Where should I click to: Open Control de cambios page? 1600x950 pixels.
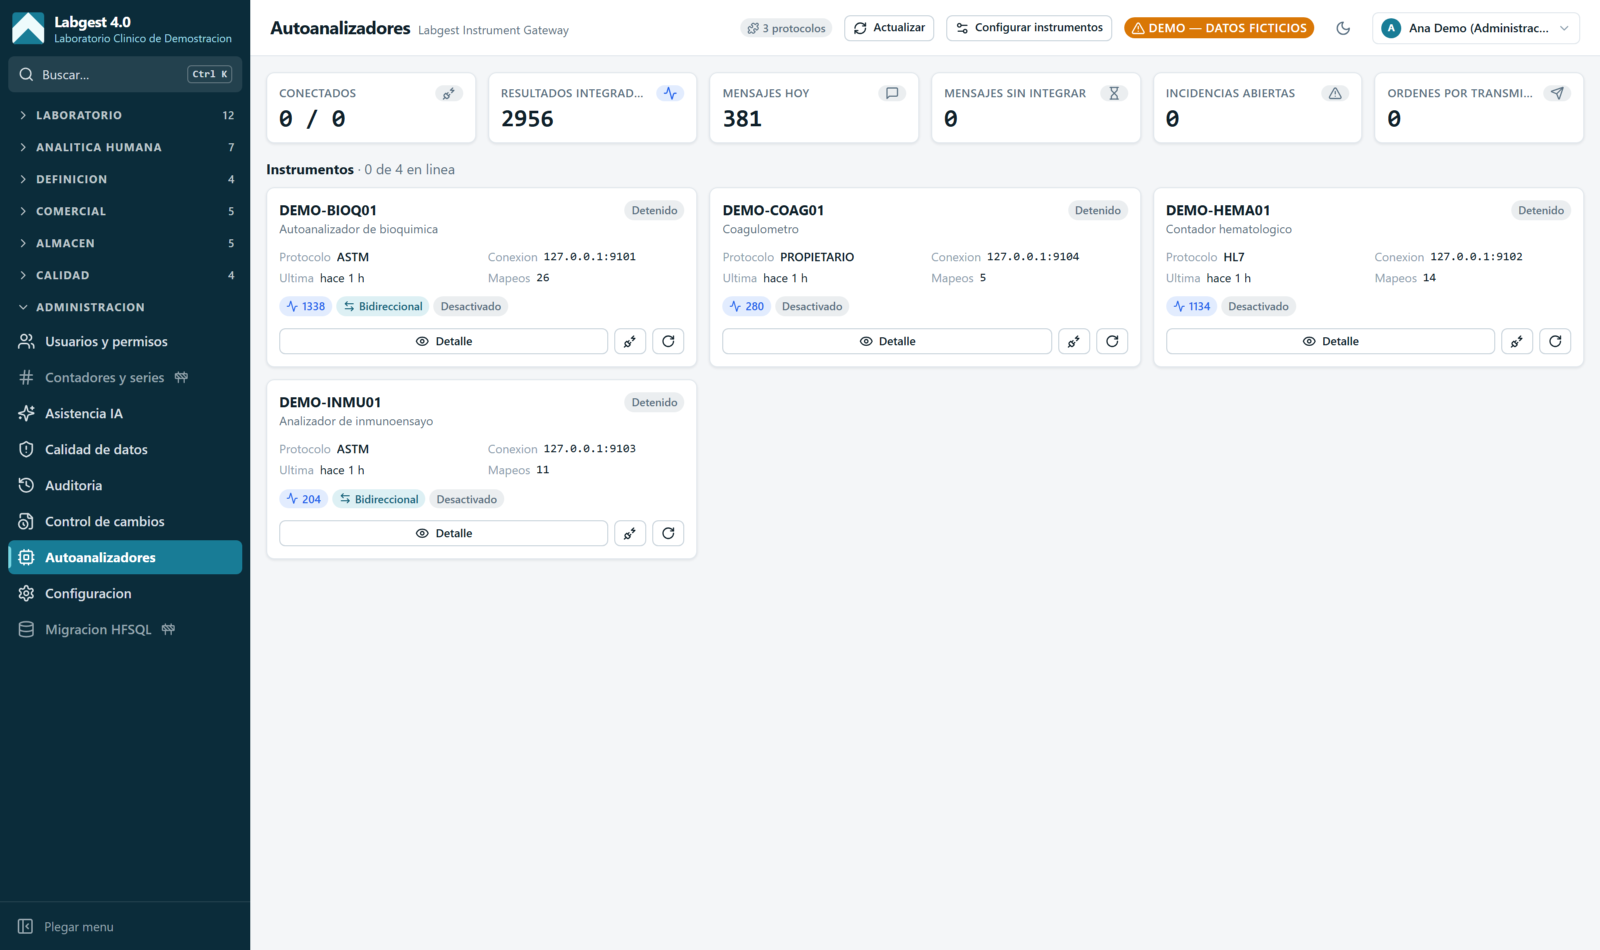[x=125, y=521]
